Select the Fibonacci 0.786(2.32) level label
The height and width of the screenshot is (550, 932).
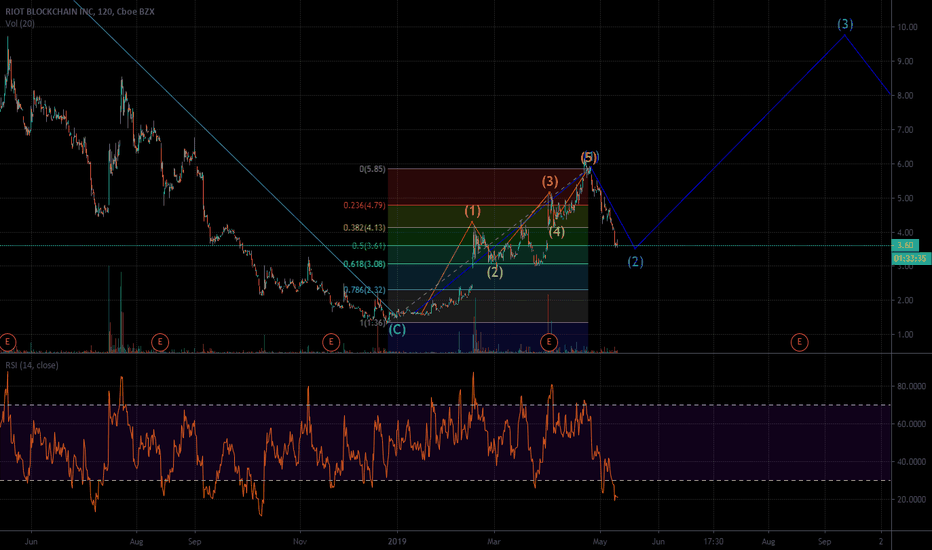pyautogui.click(x=364, y=290)
